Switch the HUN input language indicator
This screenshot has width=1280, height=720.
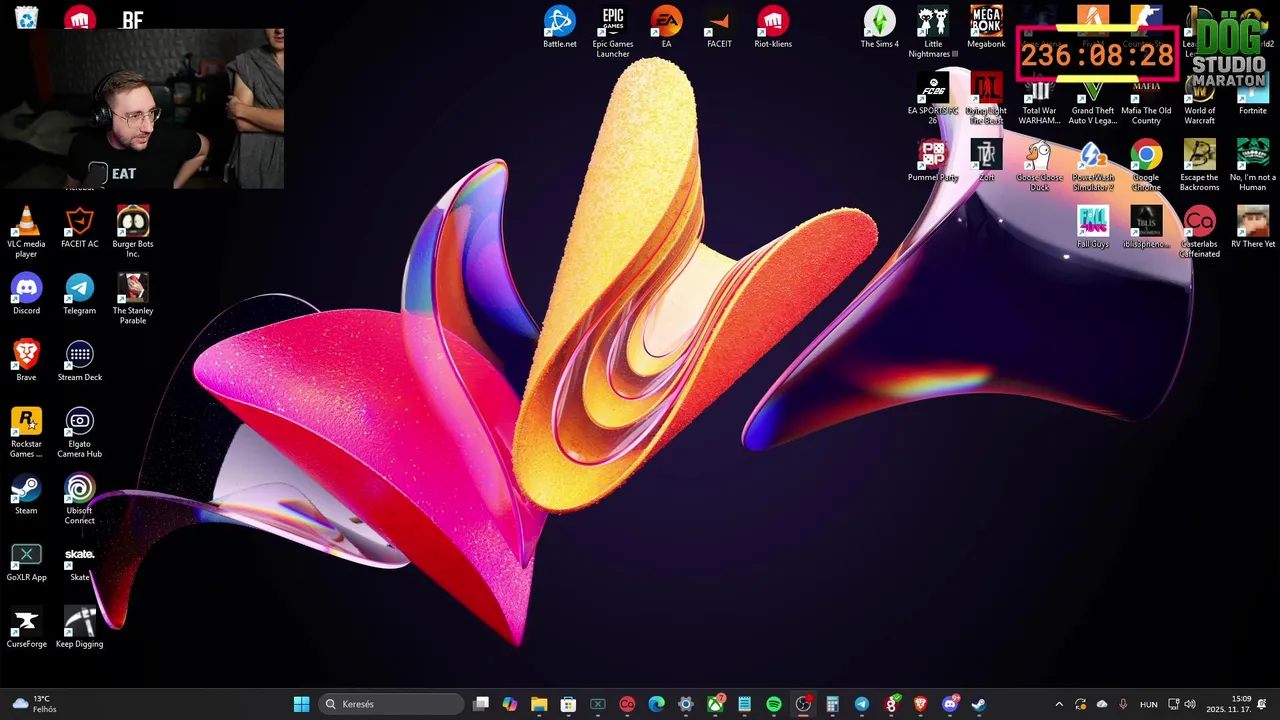click(x=1149, y=704)
